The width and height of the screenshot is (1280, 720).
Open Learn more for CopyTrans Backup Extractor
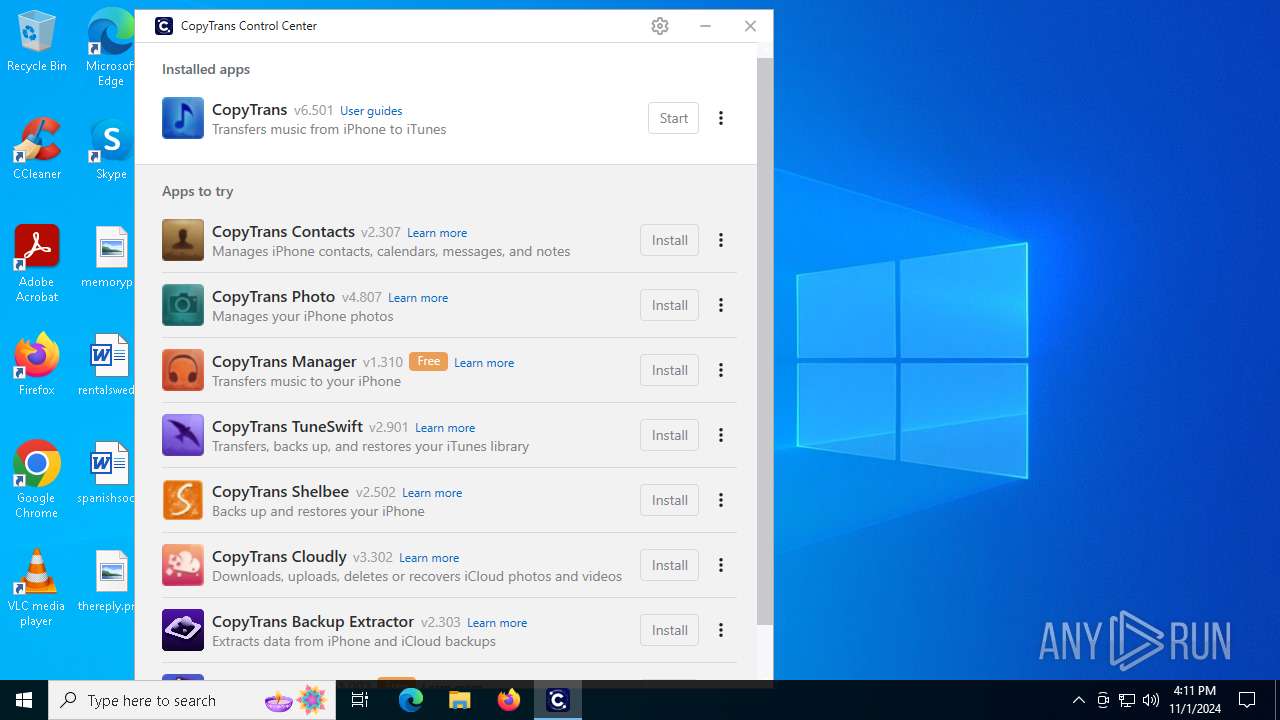[497, 623]
